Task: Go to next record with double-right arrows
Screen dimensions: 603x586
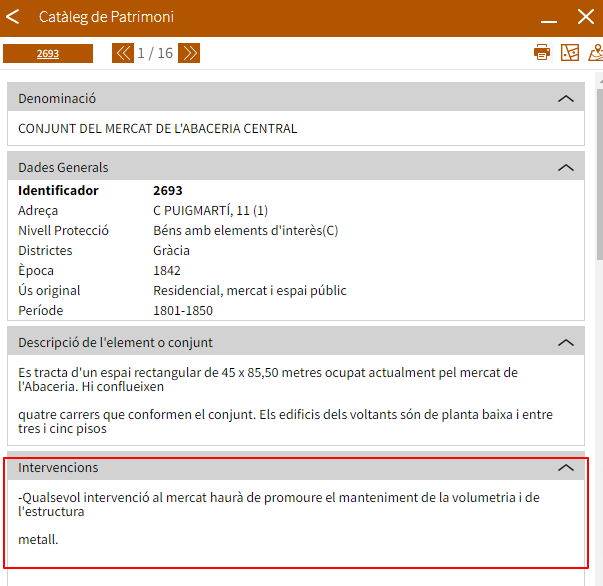Action: (x=189, y=53)
